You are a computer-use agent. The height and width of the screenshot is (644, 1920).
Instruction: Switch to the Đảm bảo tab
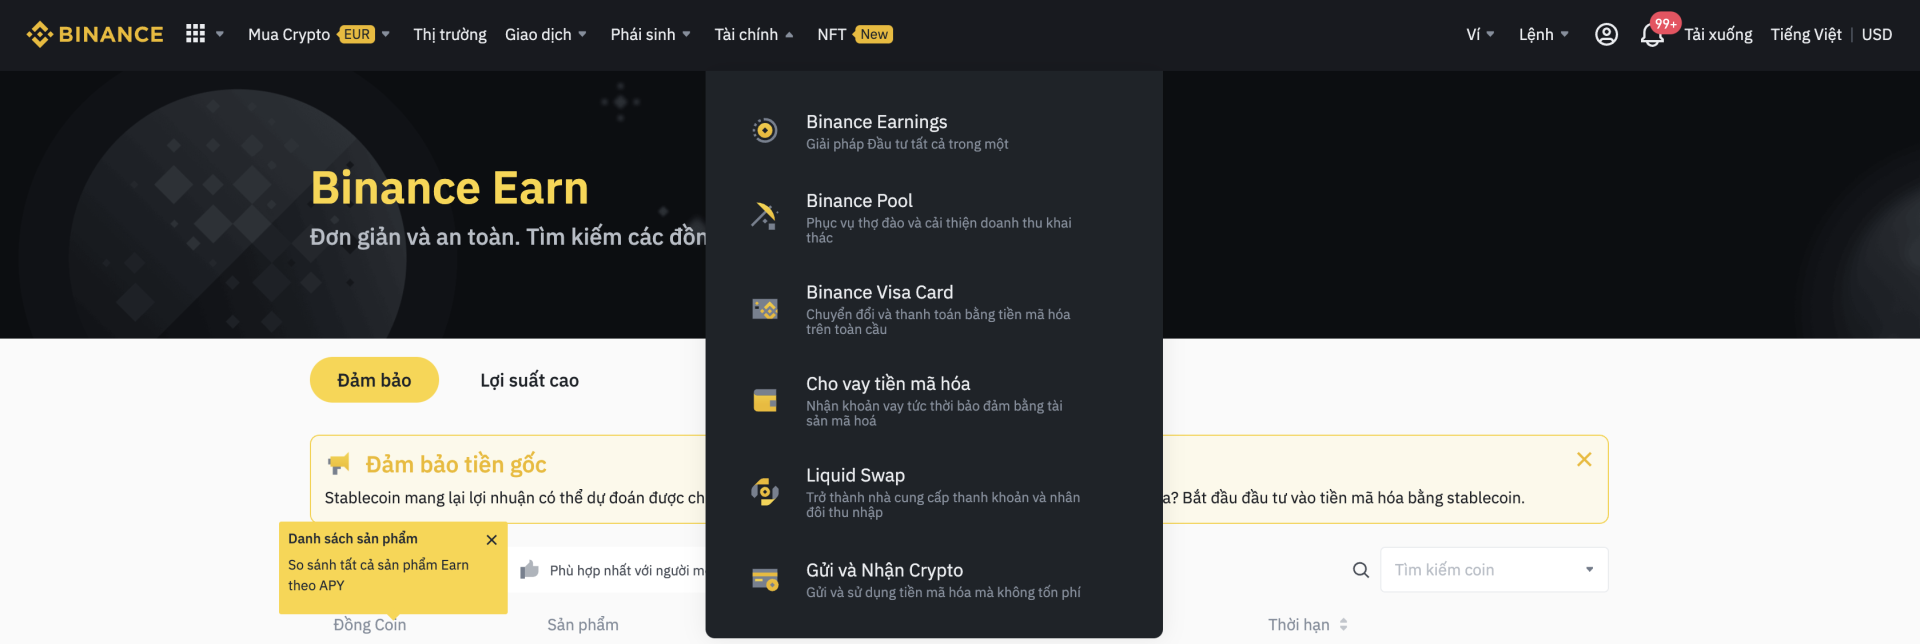374,380
